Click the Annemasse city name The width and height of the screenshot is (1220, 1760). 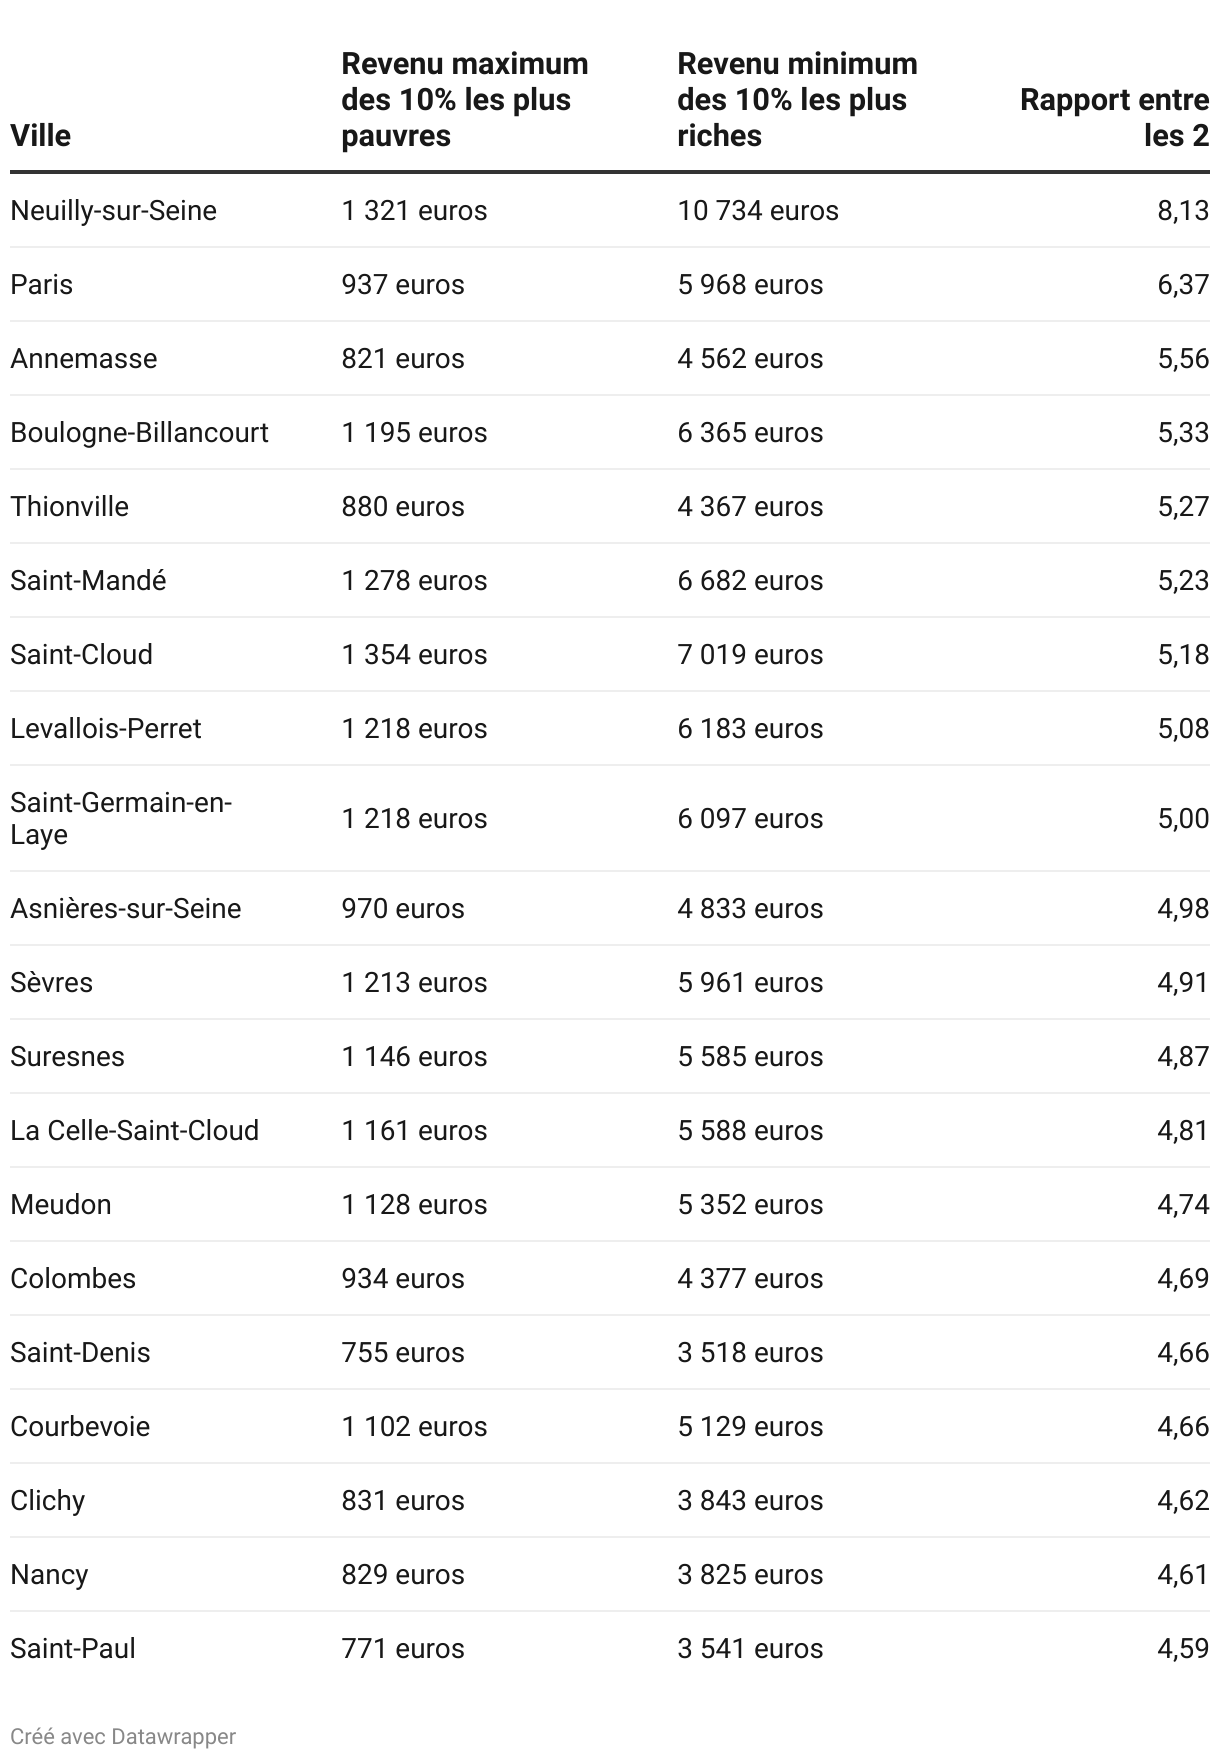click(x=84, y=359)
